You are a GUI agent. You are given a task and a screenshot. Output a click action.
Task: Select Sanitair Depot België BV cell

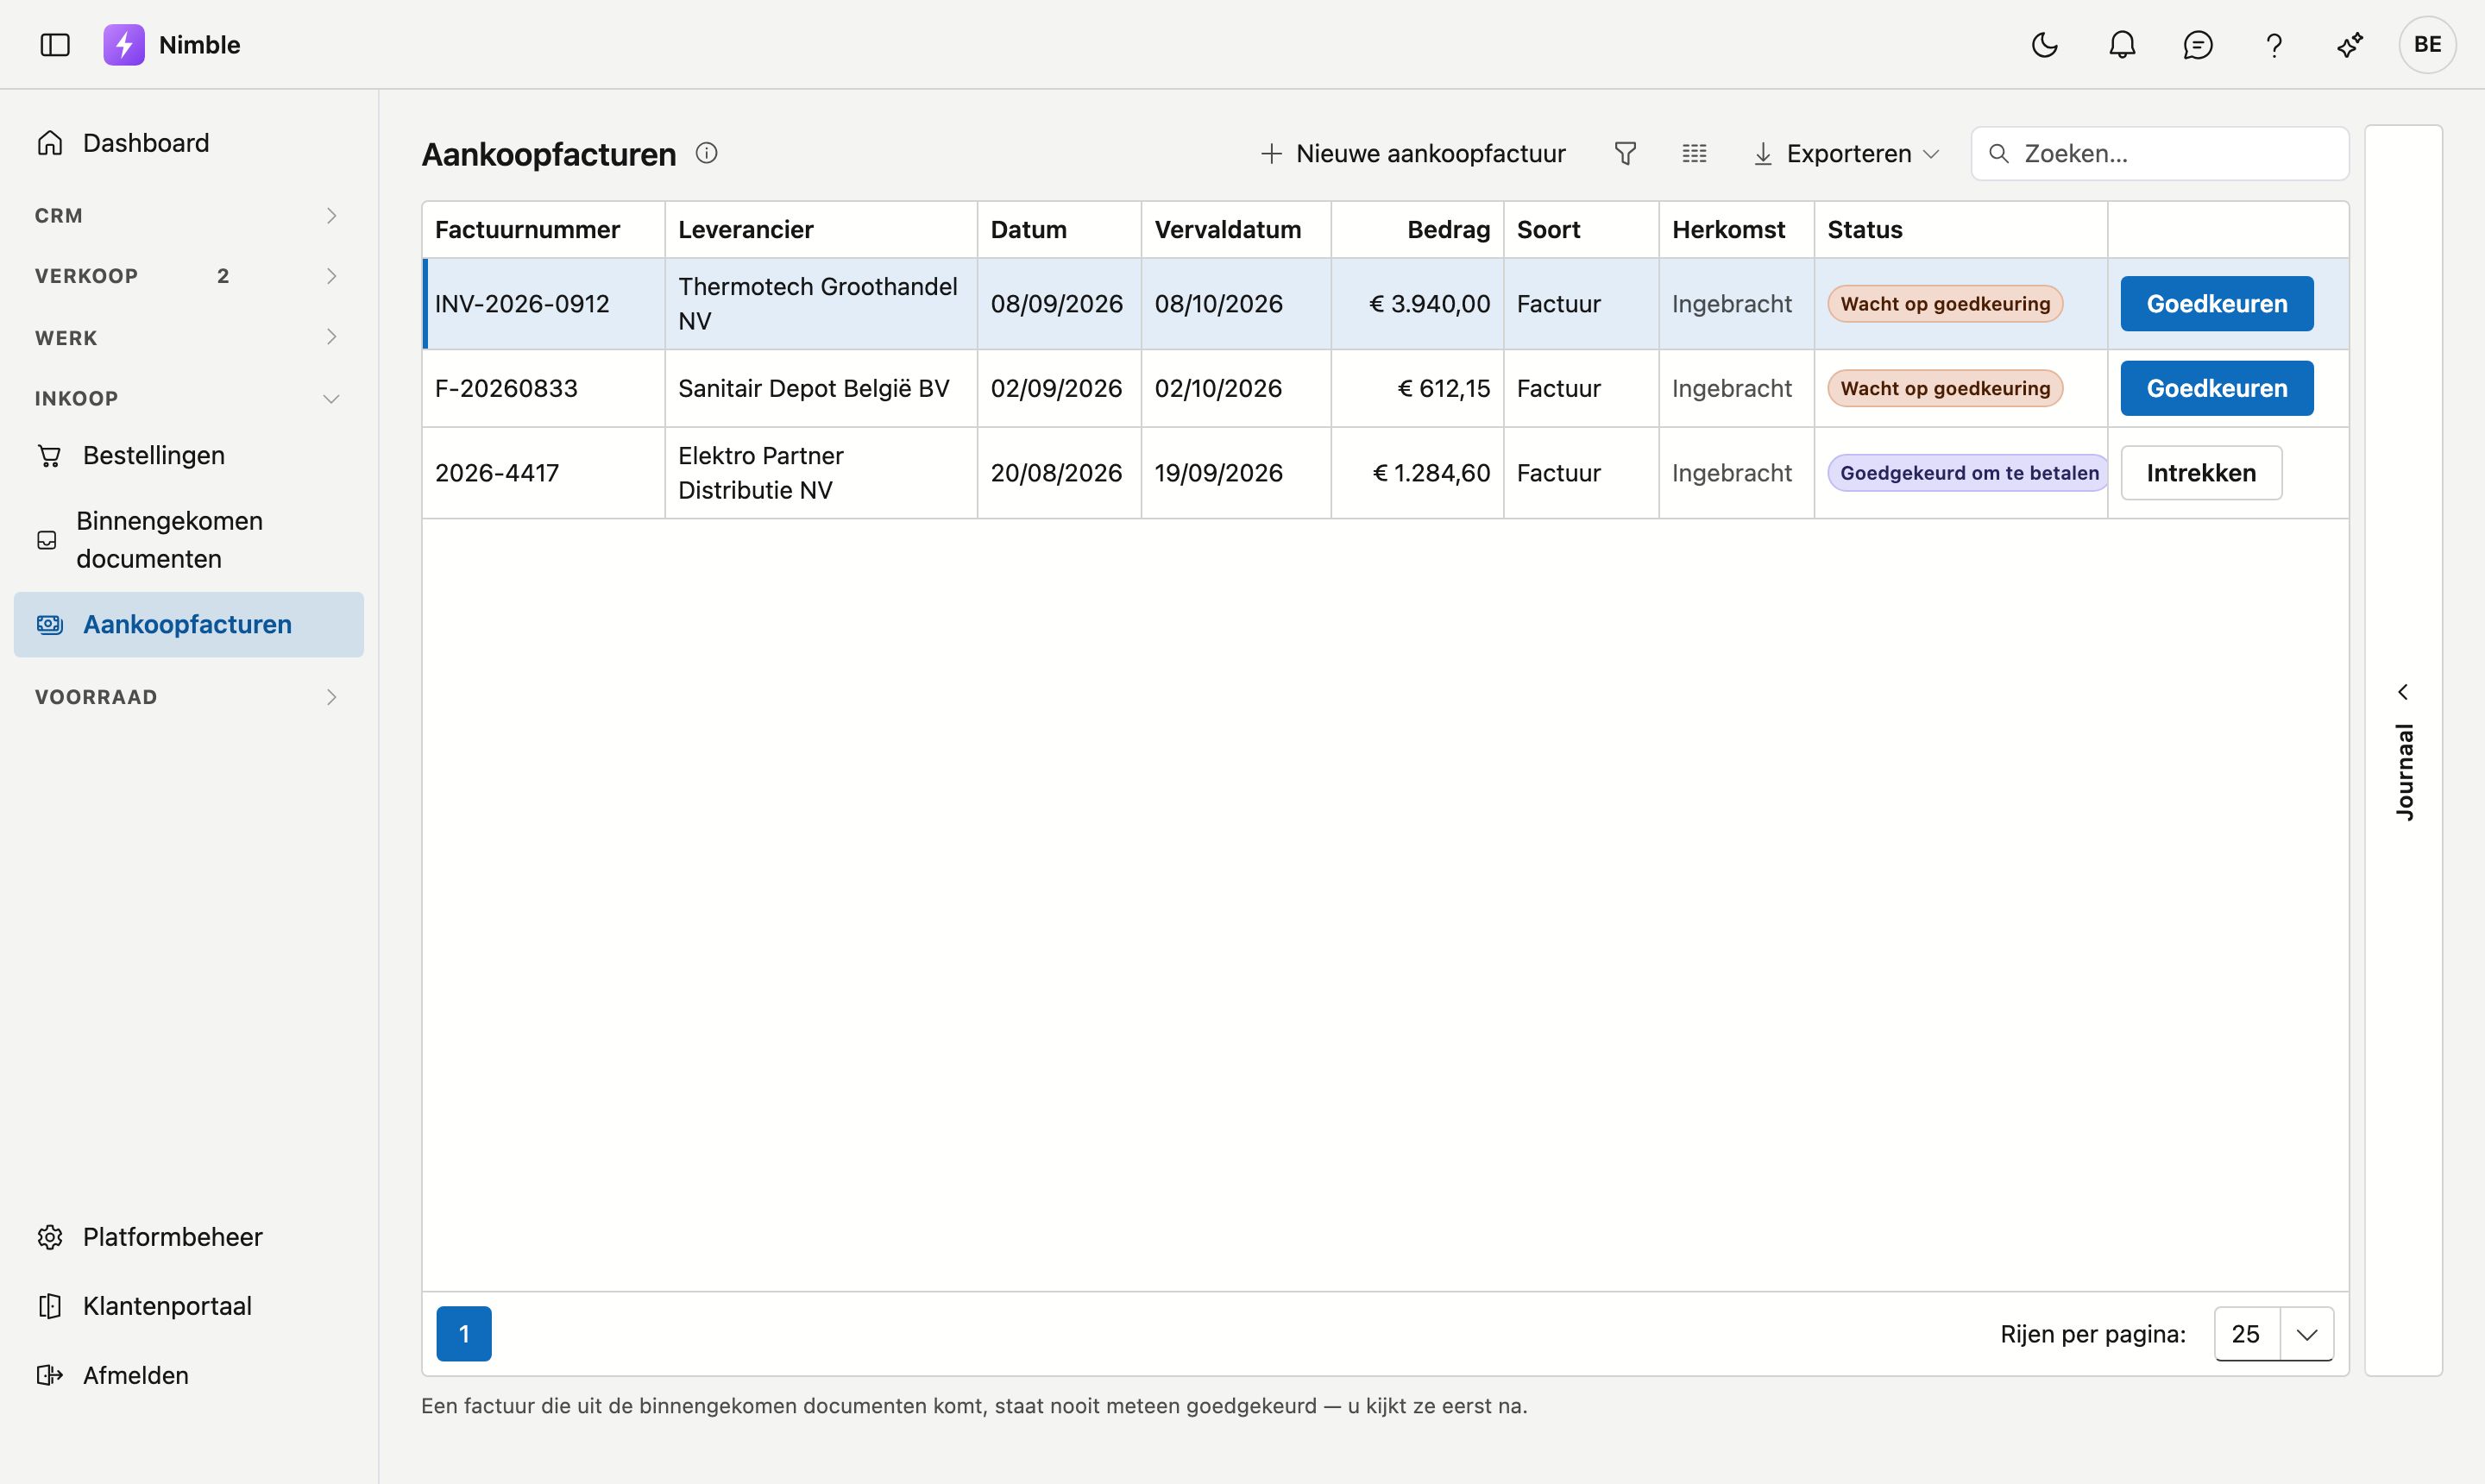(820, 388)
